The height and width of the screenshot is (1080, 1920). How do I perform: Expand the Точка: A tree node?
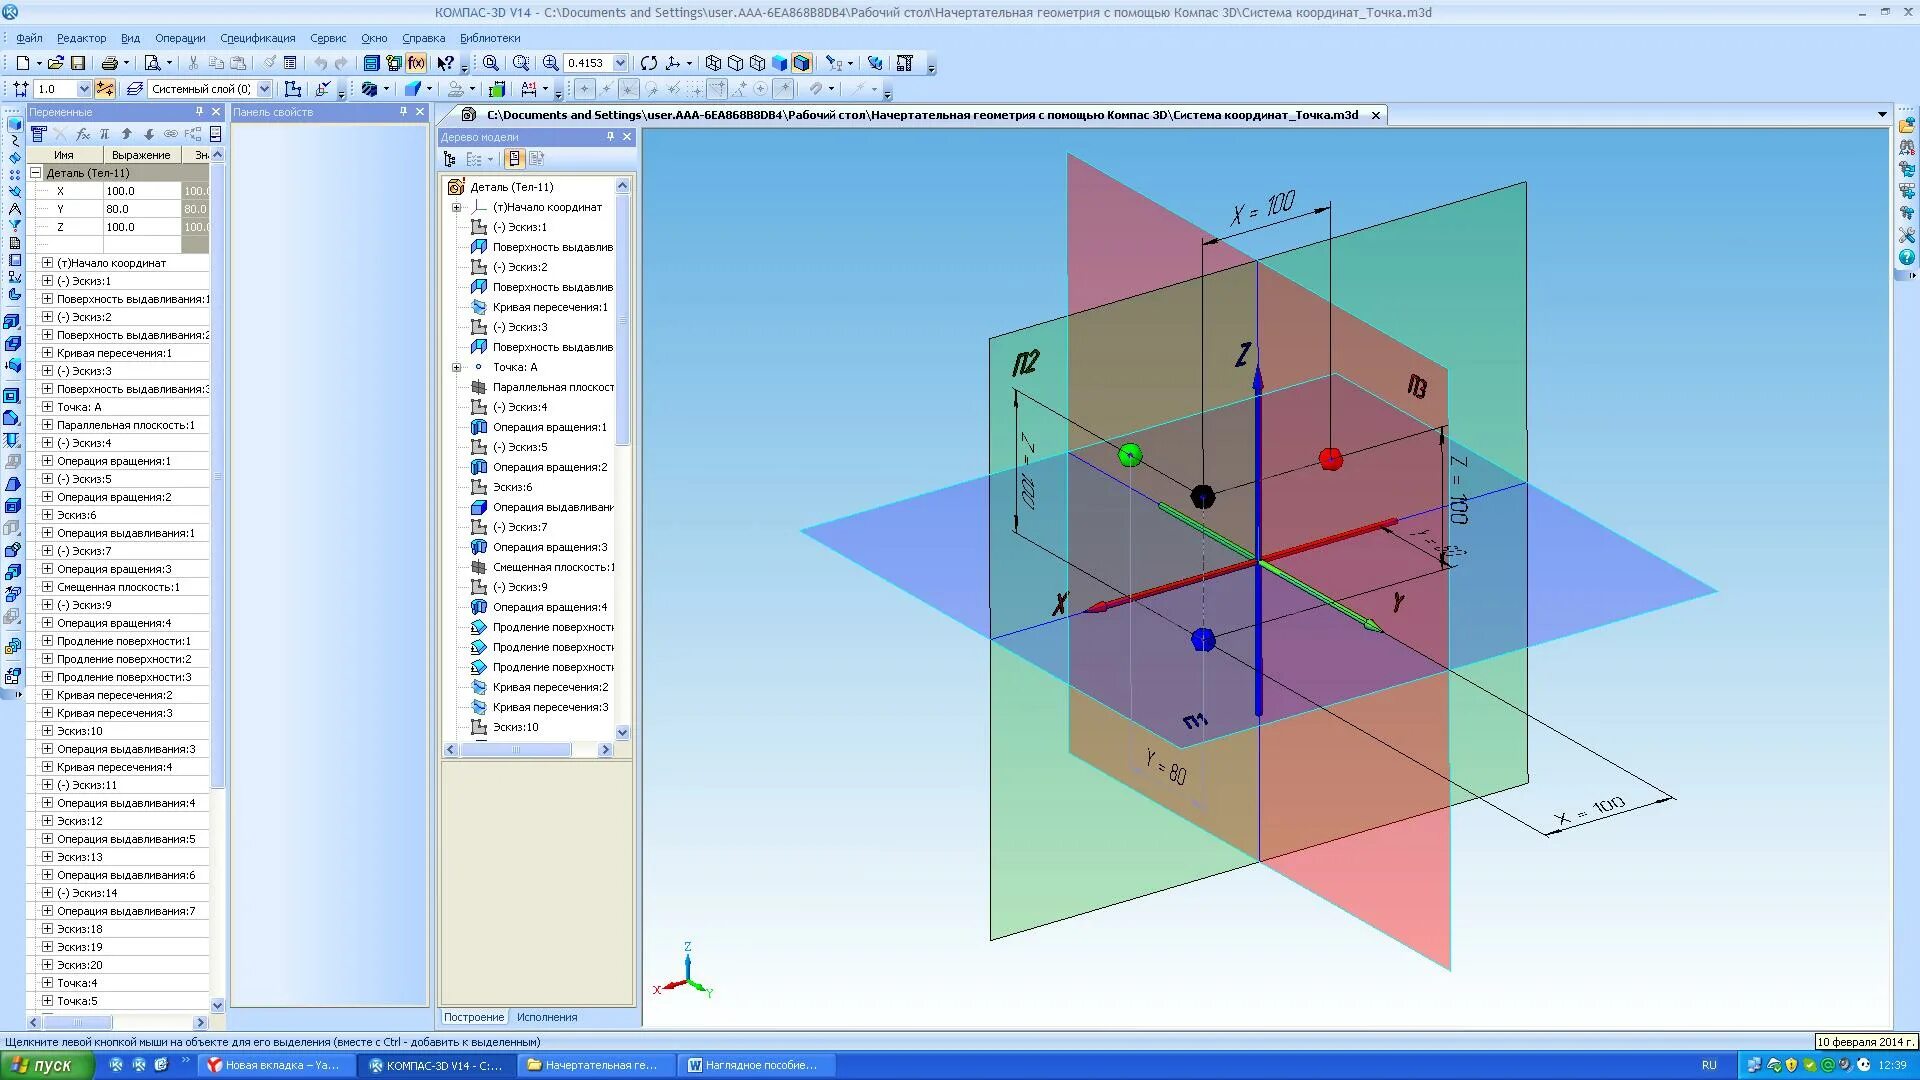[x=457, y=367]
